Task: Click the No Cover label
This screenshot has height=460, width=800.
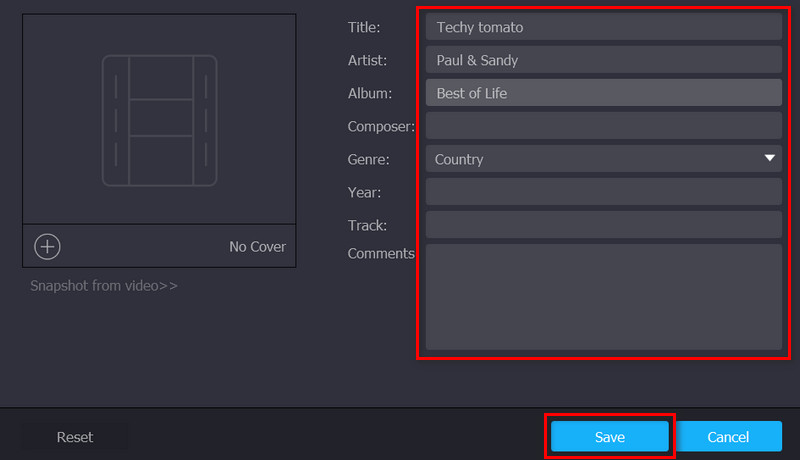Action: (x=257, y=247)
